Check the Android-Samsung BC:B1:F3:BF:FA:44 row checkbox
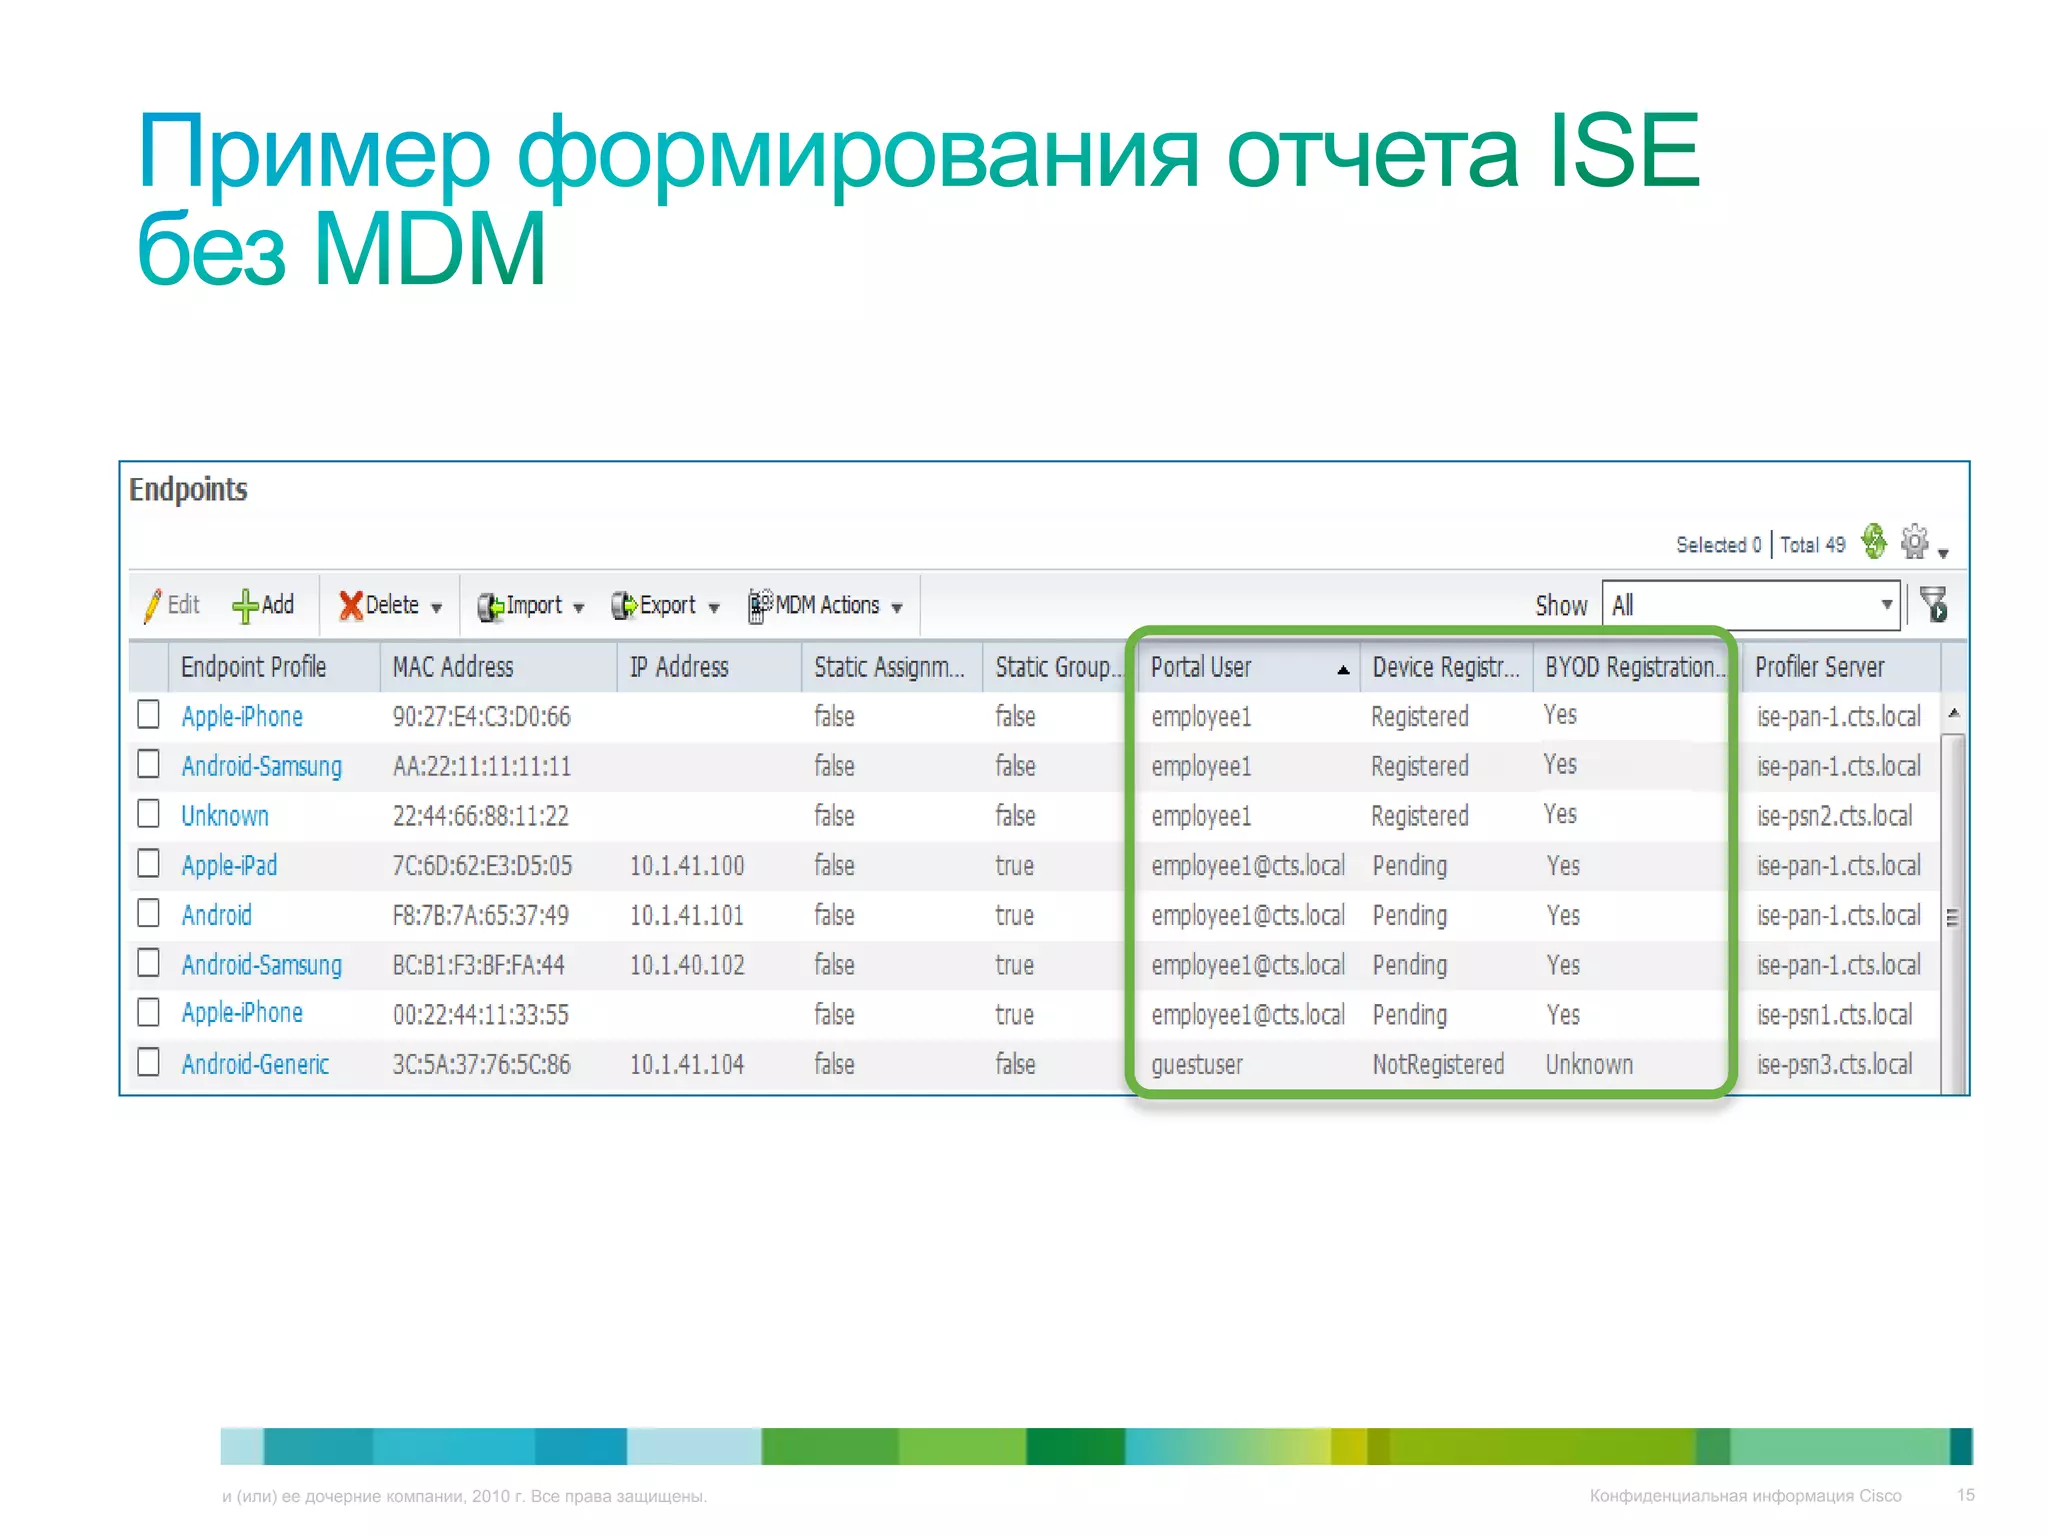 (x=148, y=963)
